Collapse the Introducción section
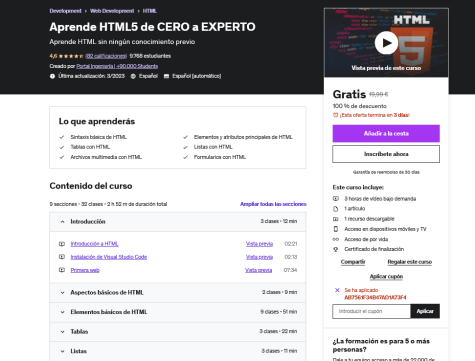 [x=178, y=222]
